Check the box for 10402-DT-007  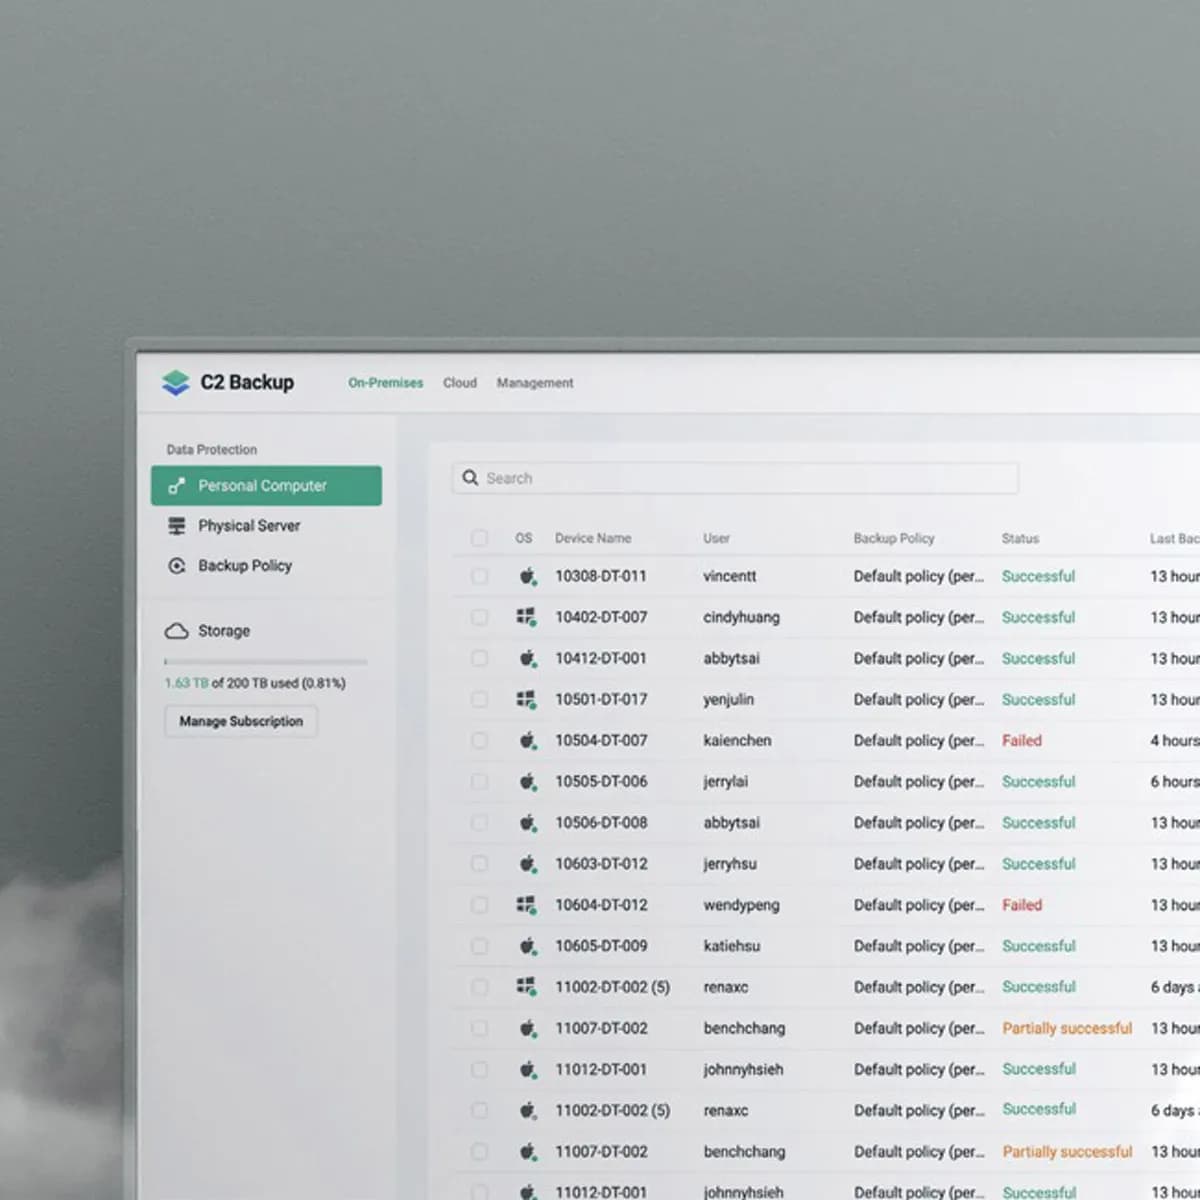coord(480,617)
